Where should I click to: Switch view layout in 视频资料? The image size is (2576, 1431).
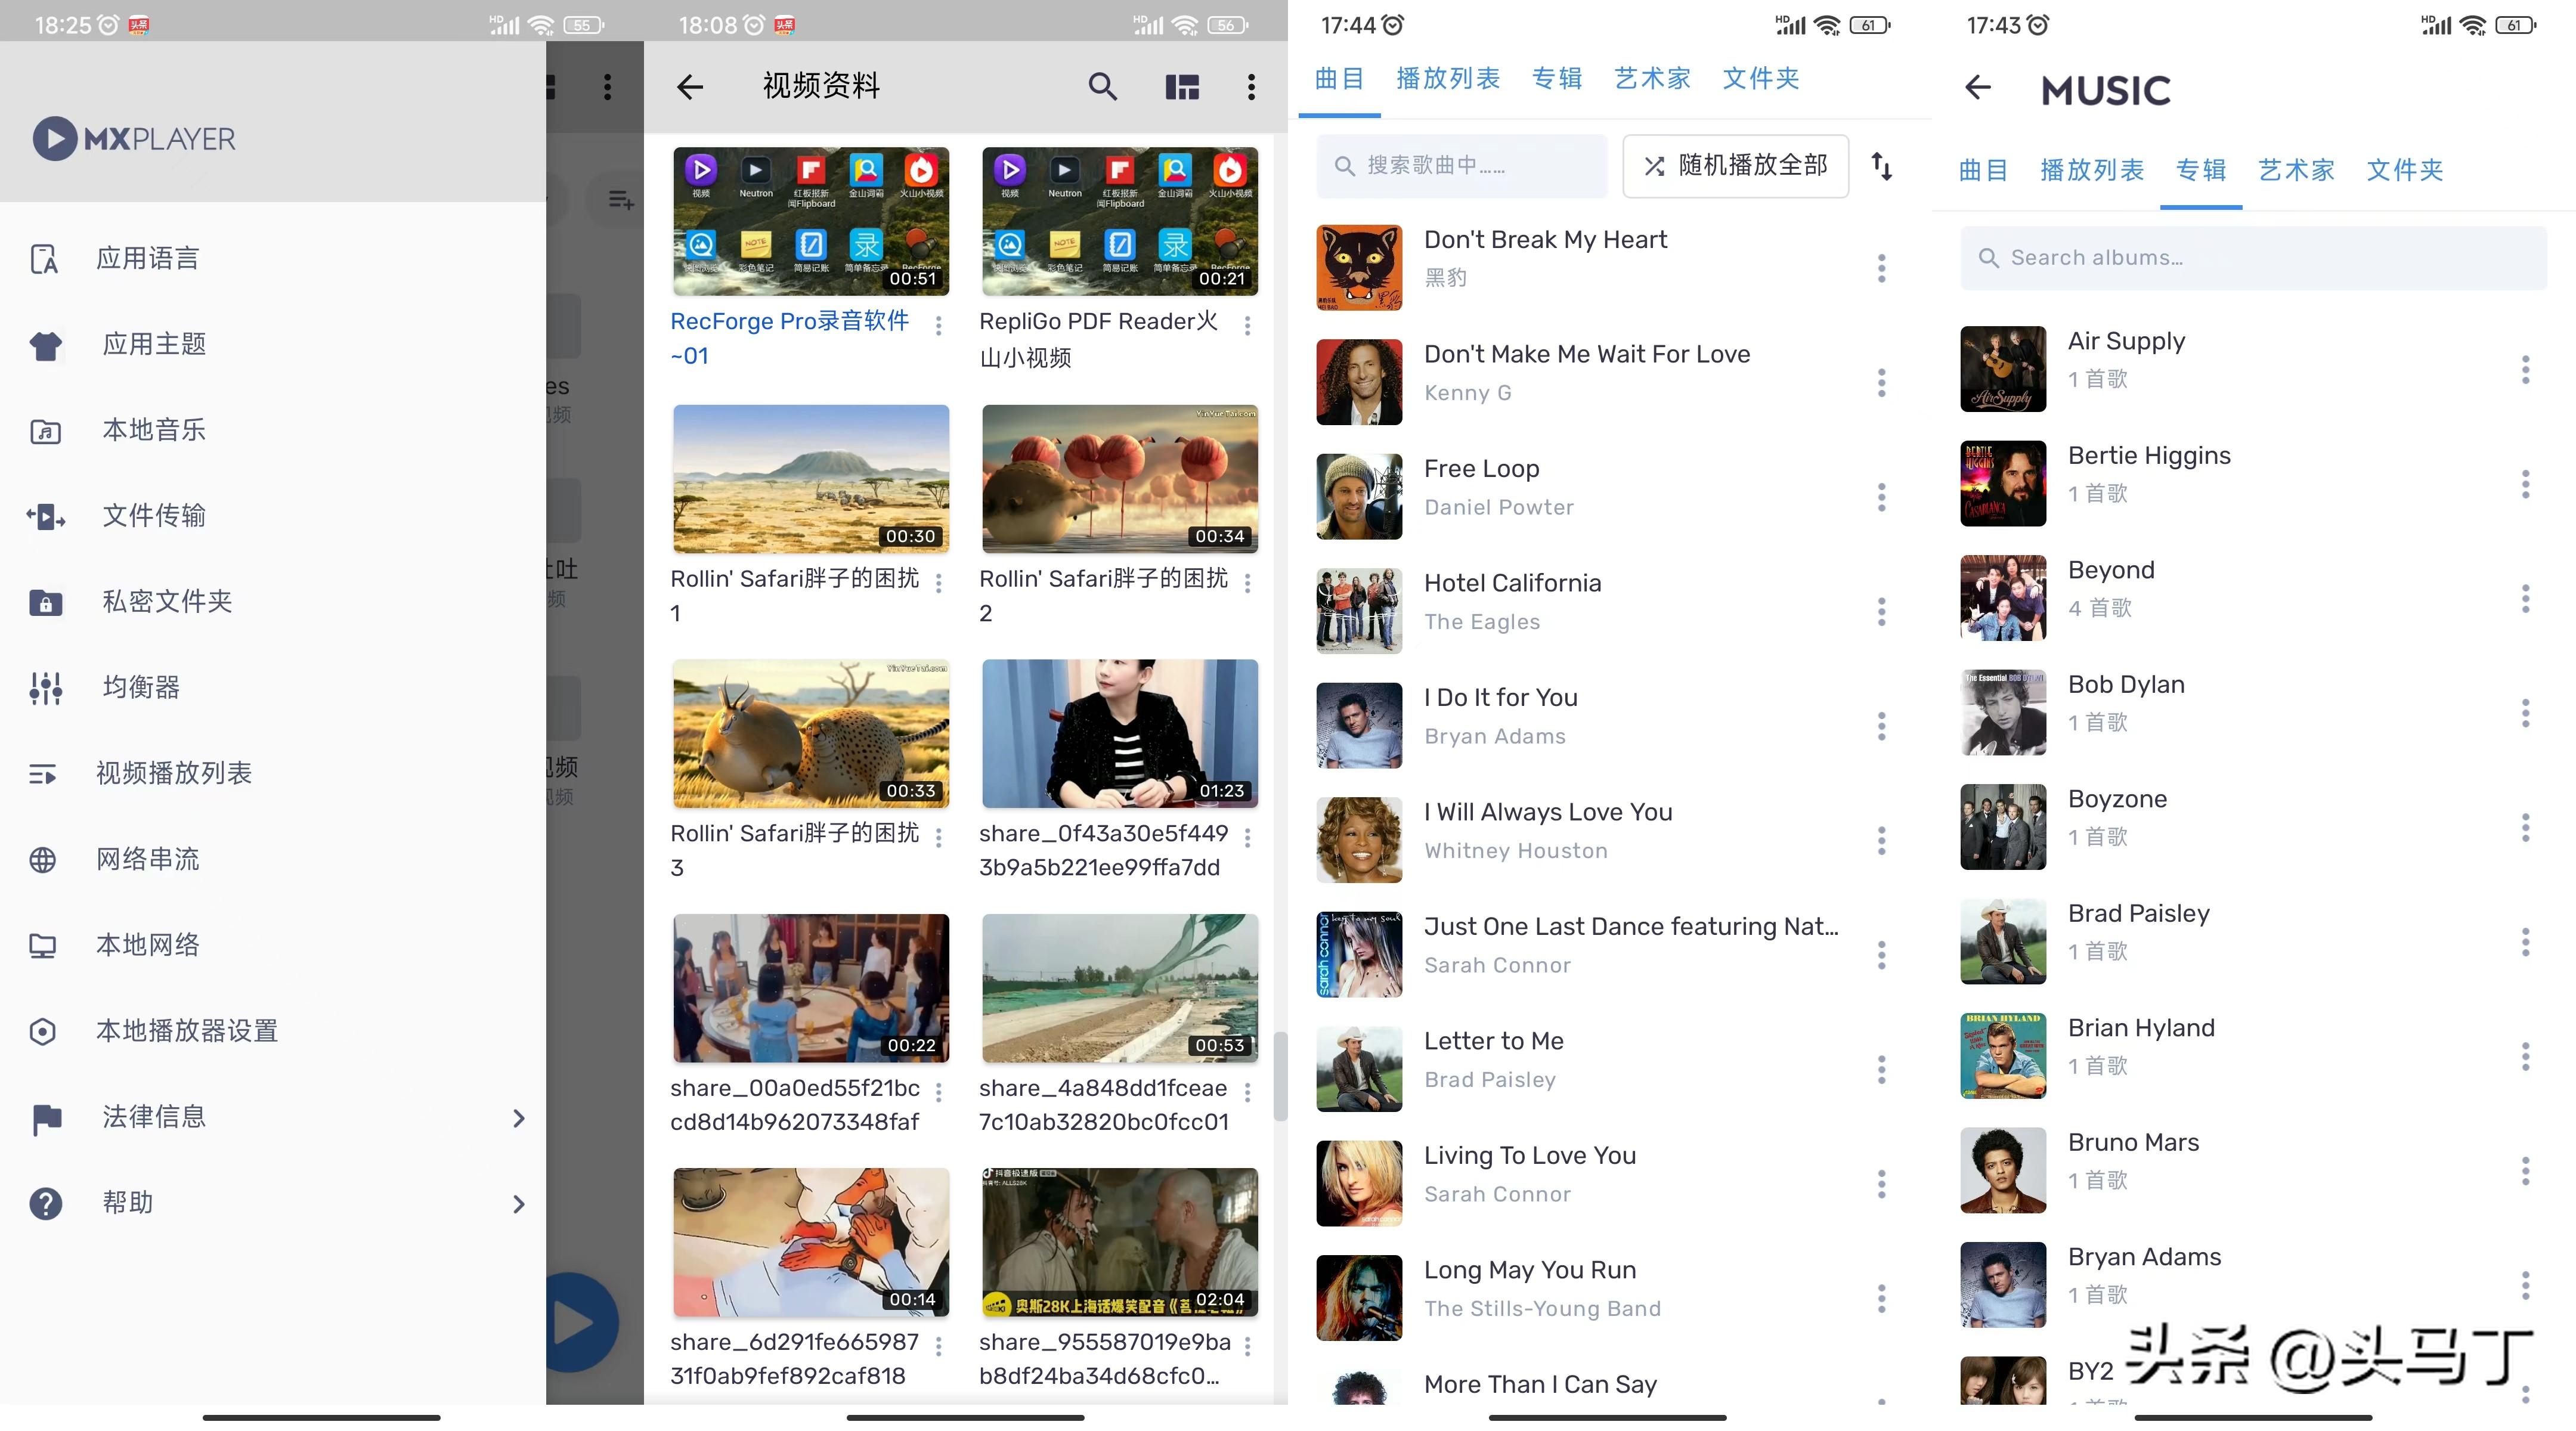click(1182, 87)
